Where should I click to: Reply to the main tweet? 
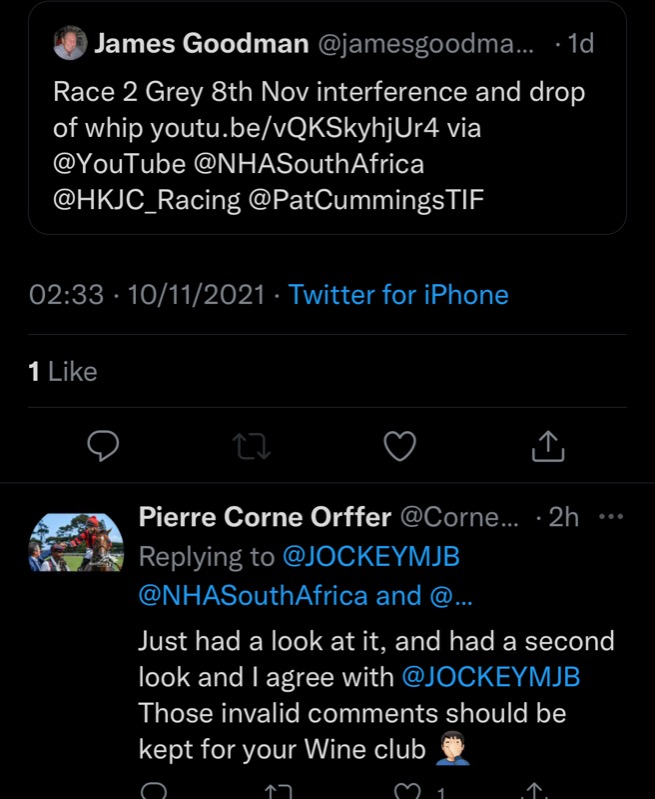tap(104, 446)
